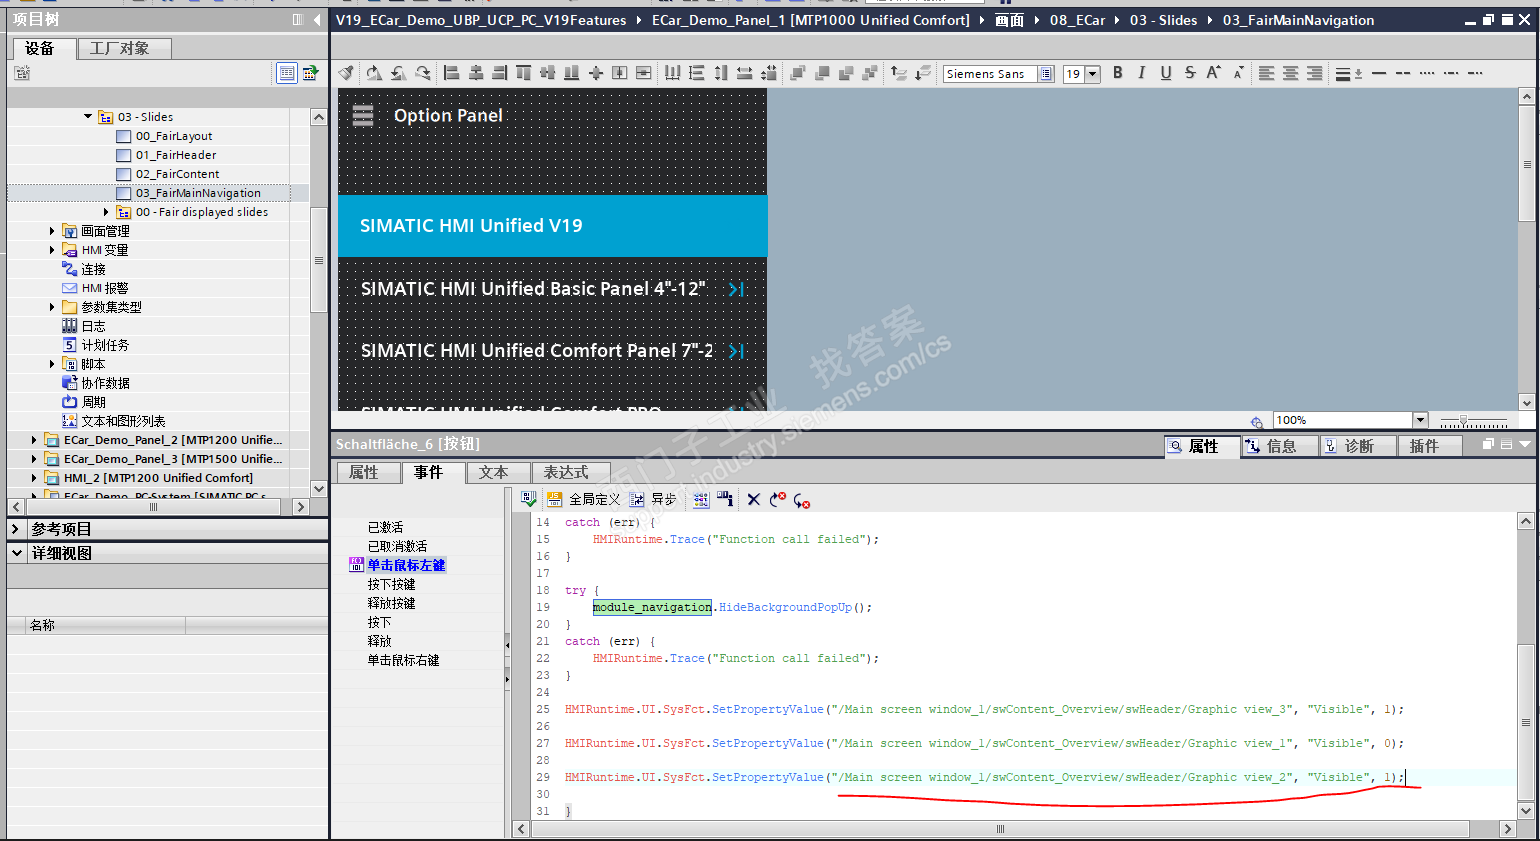The width and height of the screenshot is (1540, 841).
Task: Collapse the 详细视图 section
Action: (16, 553)
